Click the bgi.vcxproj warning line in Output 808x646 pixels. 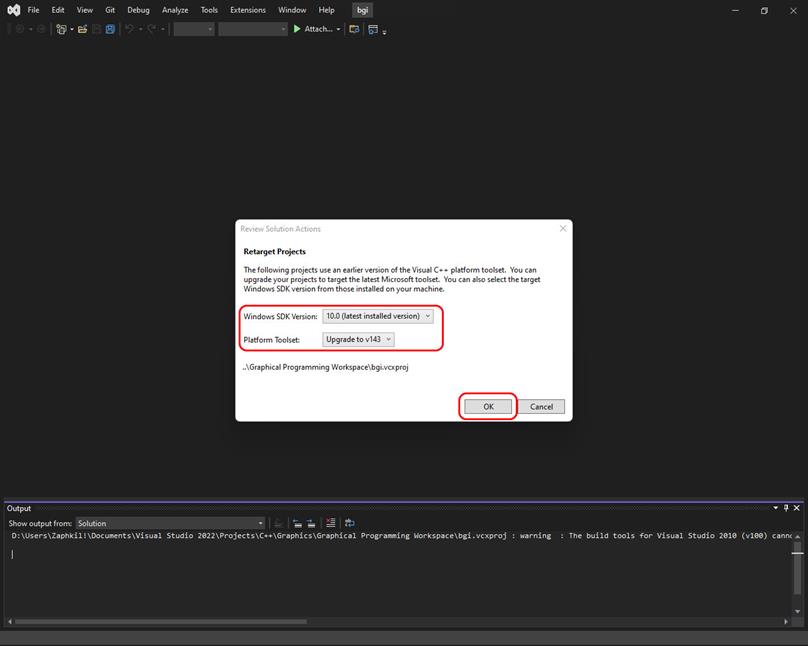click(401, 536)
